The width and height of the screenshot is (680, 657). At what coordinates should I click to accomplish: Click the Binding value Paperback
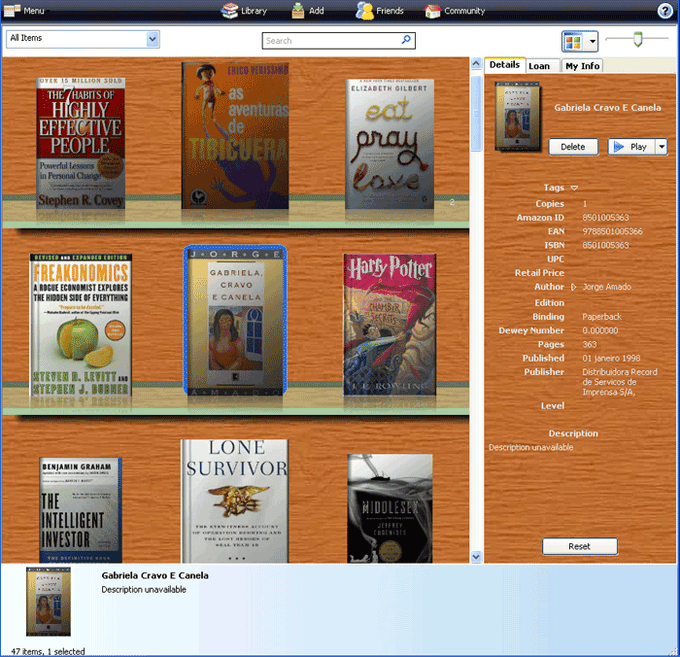point(602,317)
